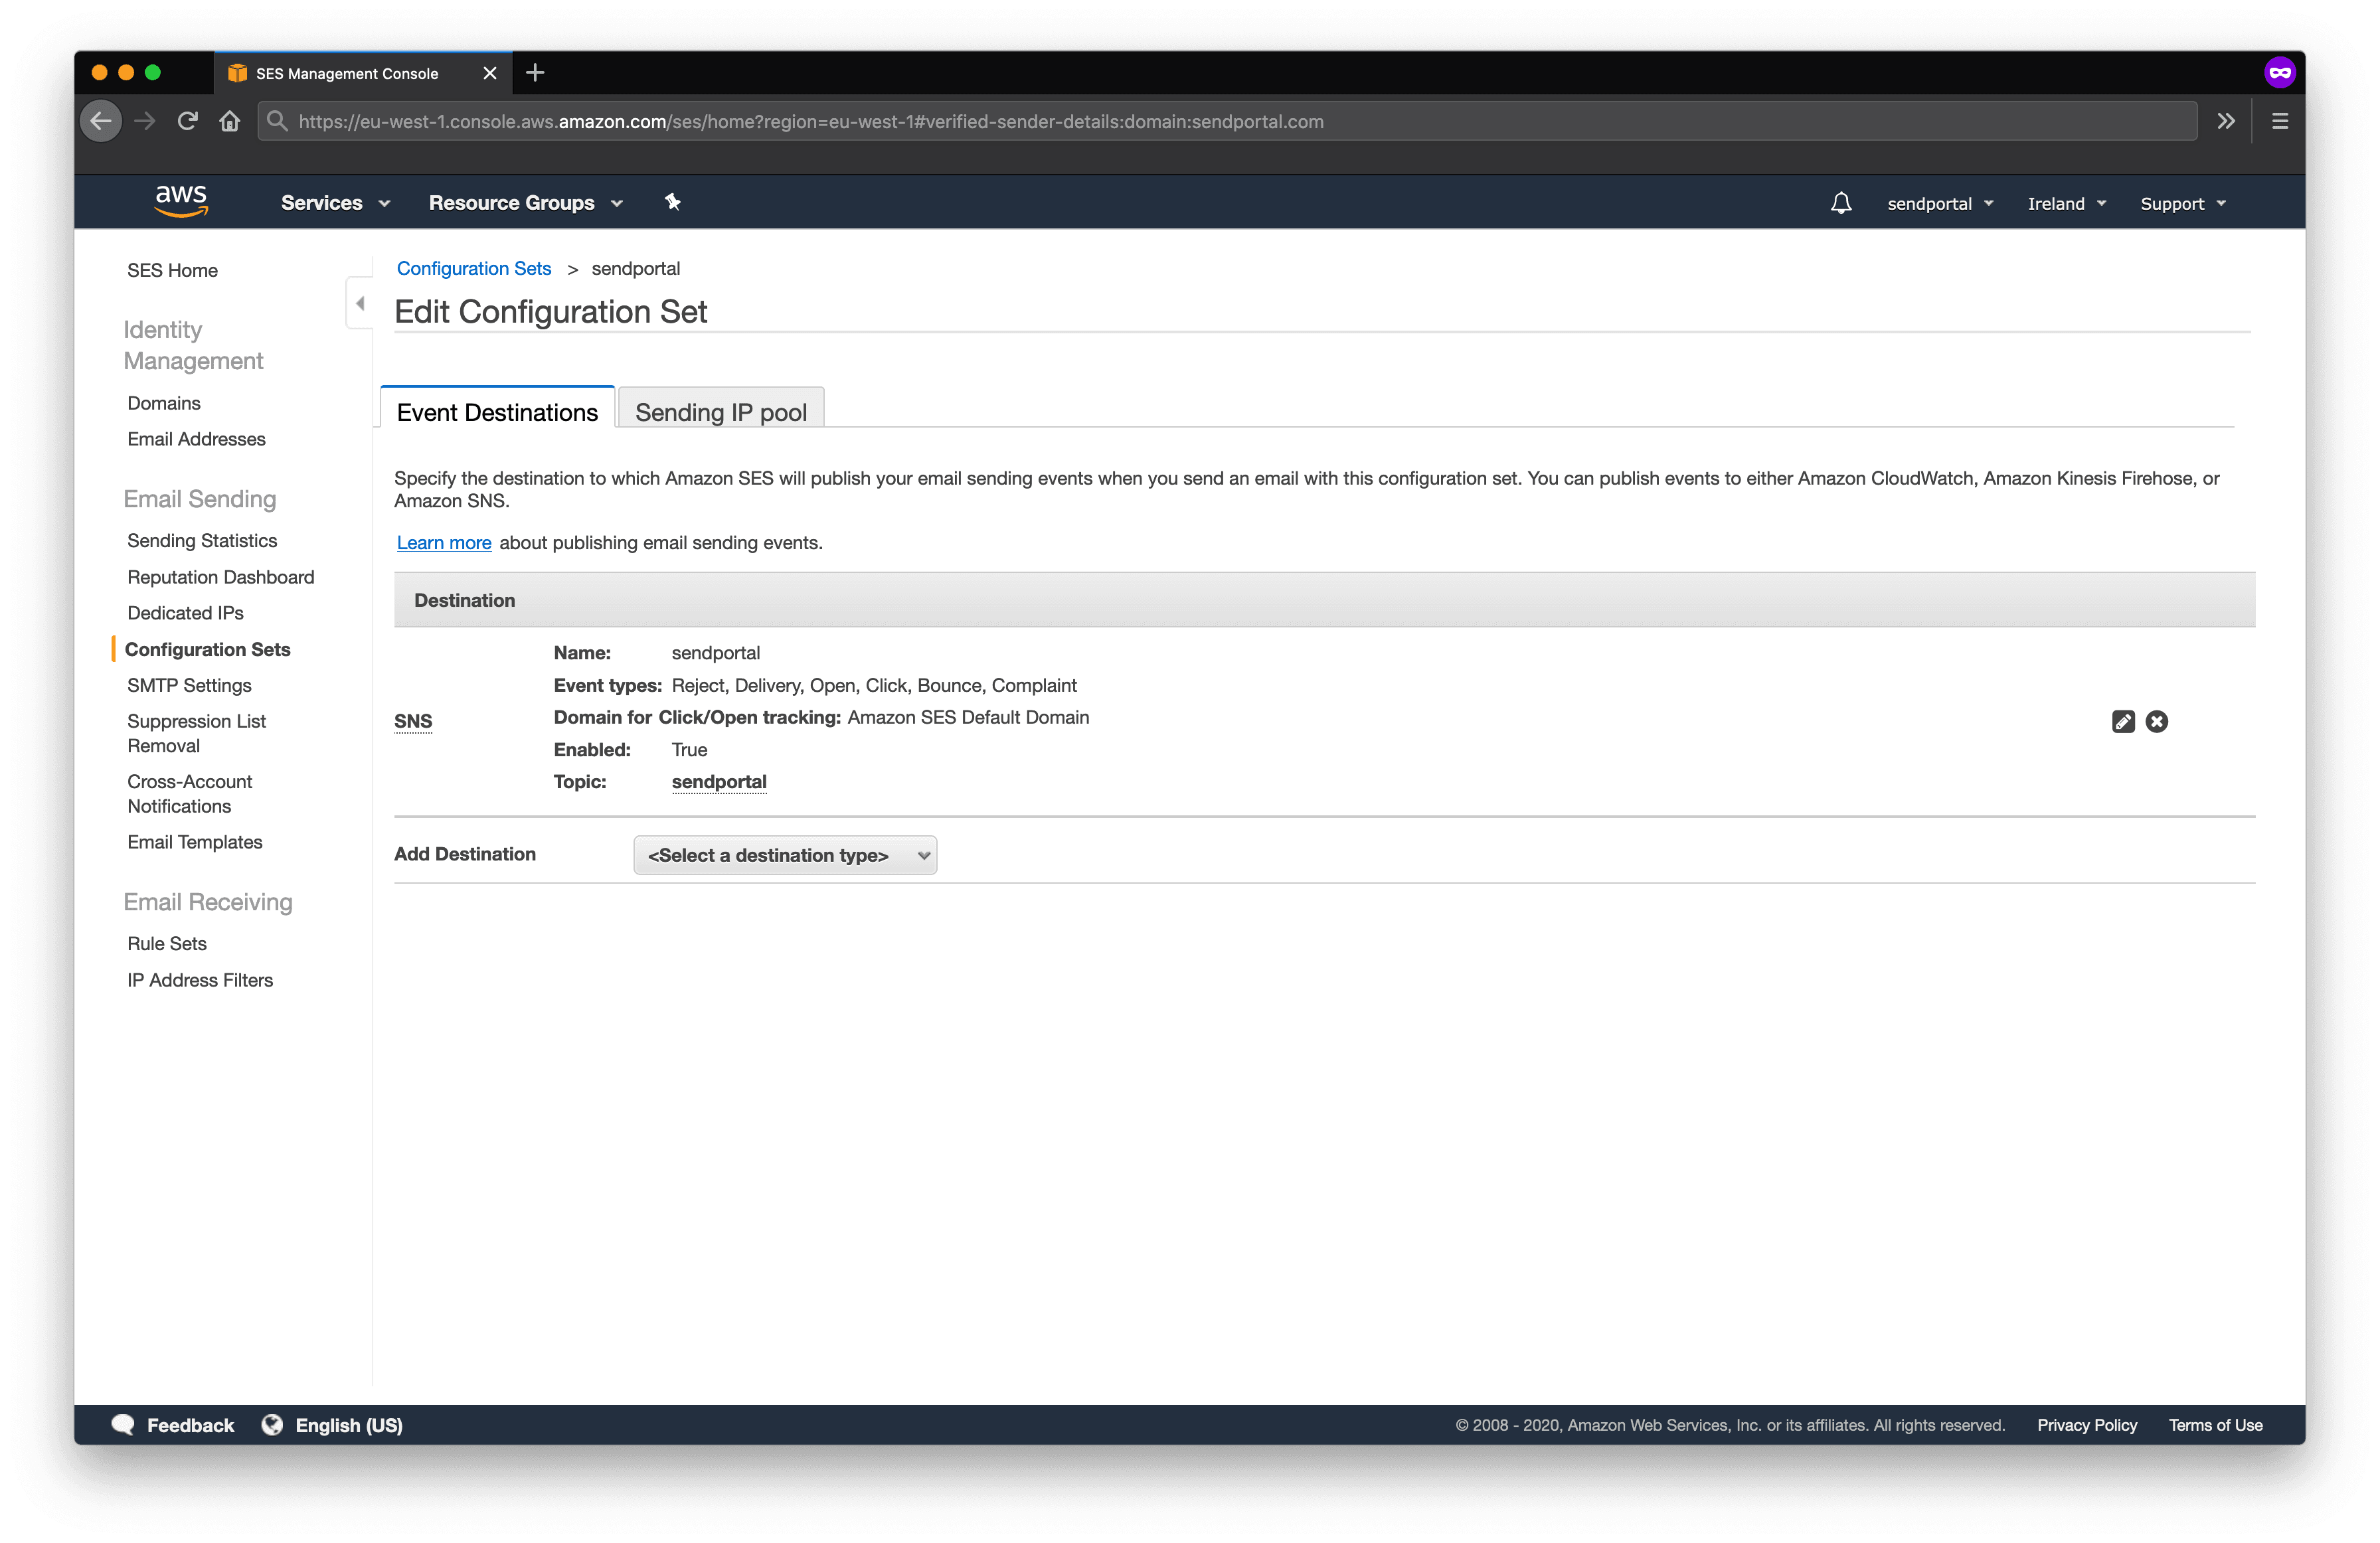Click the browser home icon

230,121
